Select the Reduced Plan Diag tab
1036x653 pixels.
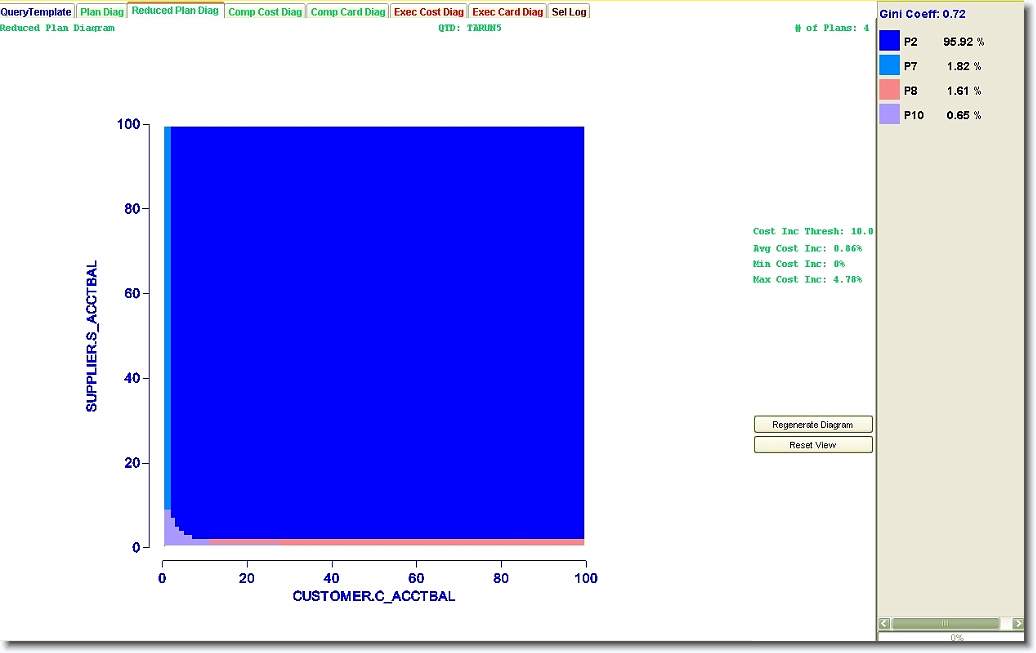pos(175,11)
